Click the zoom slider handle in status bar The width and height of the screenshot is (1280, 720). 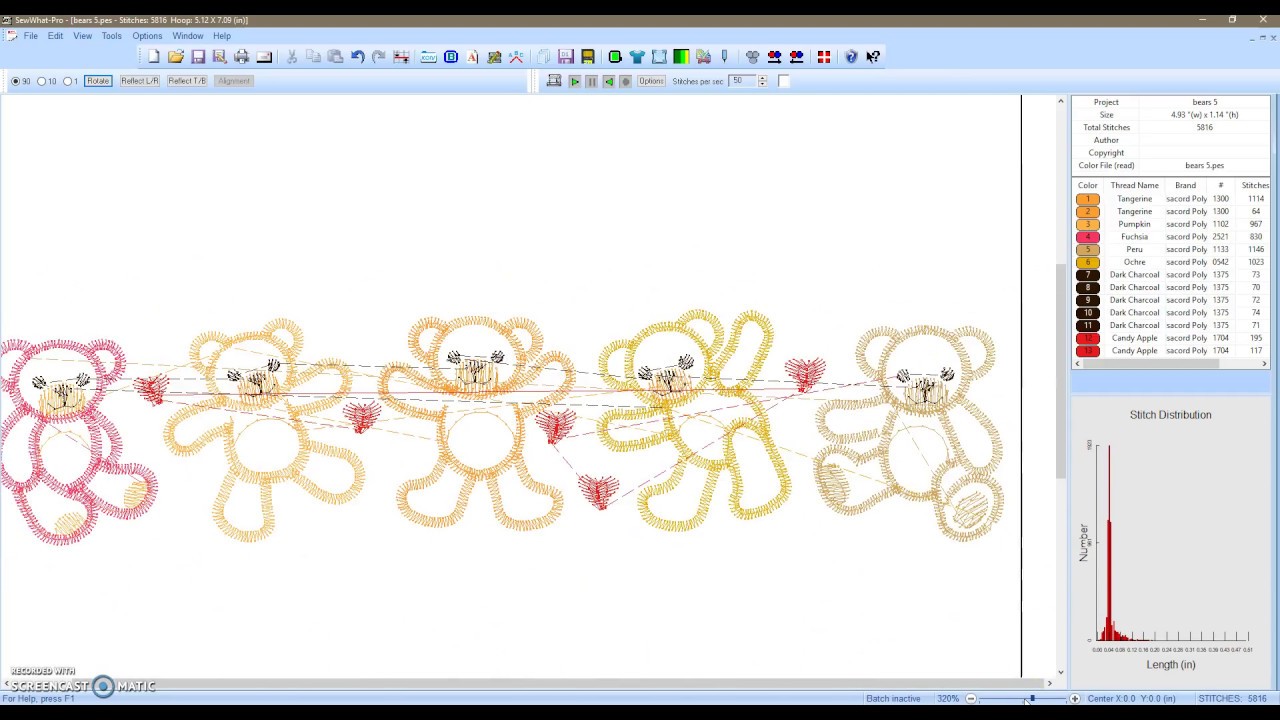coord(1032,699)
